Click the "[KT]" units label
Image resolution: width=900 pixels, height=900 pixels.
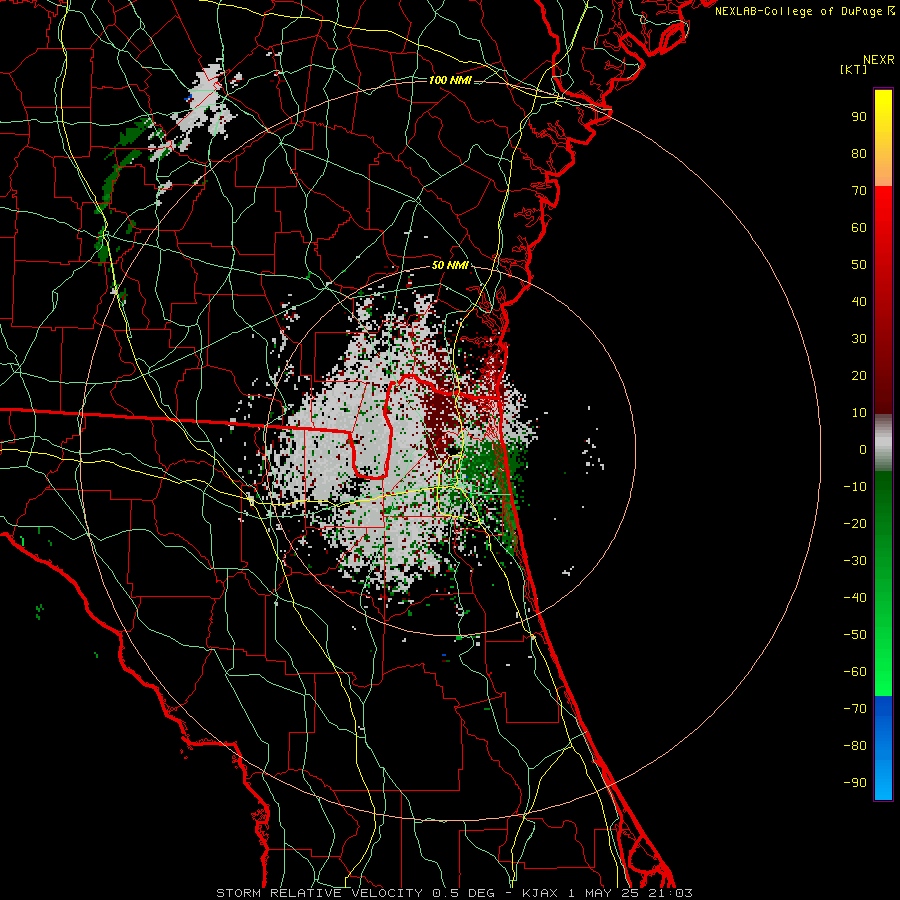pos(854,69)
